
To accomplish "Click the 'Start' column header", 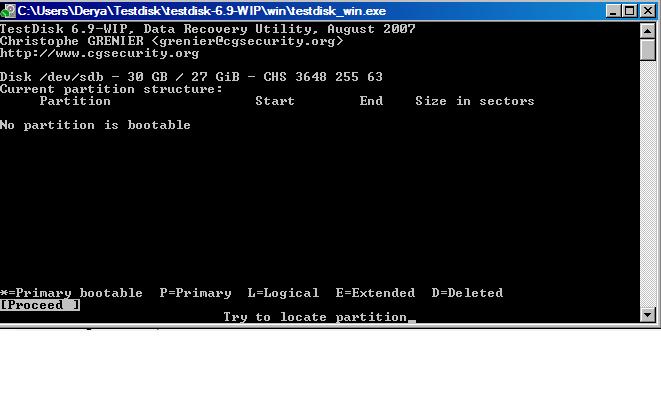I will (275, 101).
